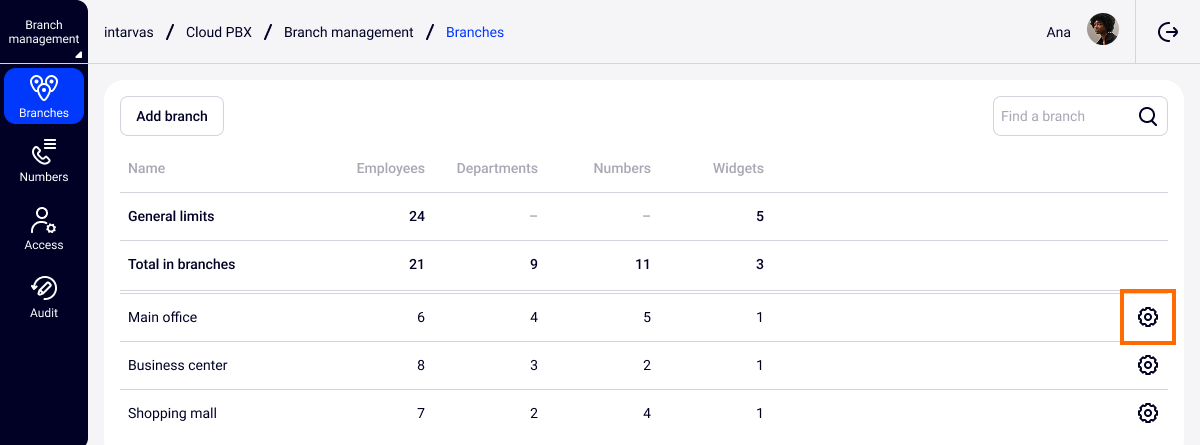This screenshot has width=1200, height=445.
Task: Click the search magnifier icon
Action: tap(1147, 116)
